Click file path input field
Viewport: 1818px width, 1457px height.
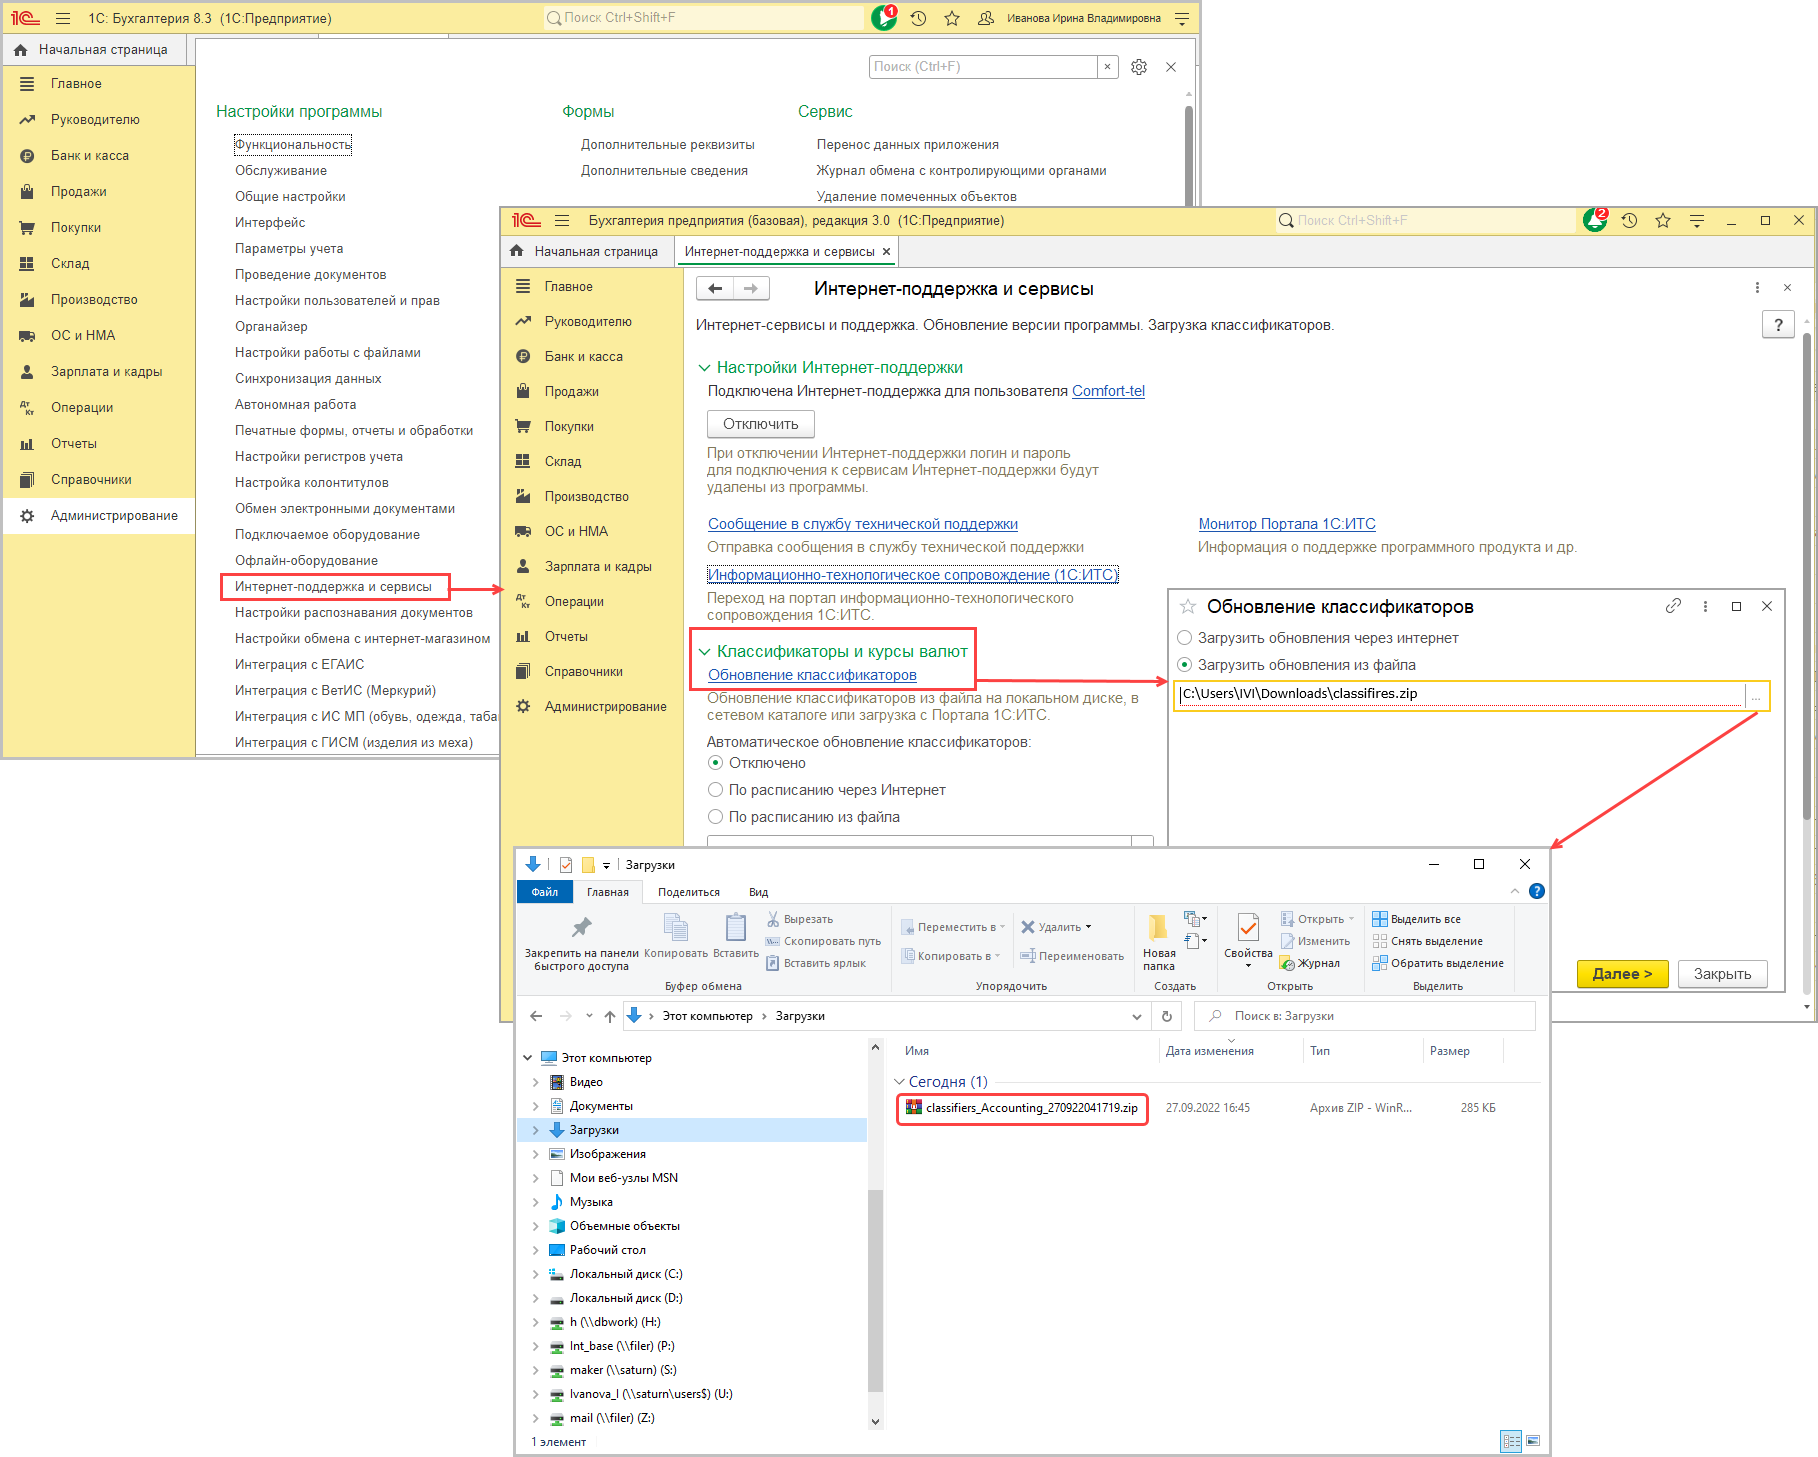1461,694
